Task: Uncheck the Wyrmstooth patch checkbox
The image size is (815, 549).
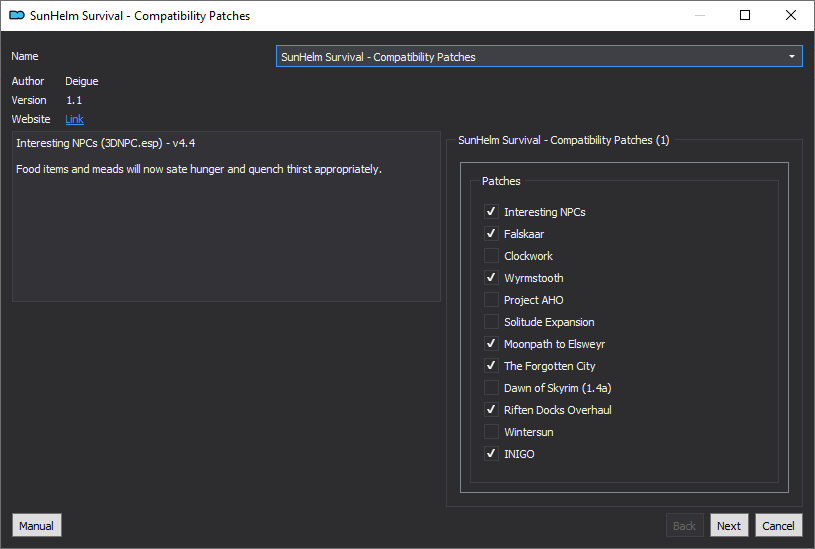Action: click(491, 278)
